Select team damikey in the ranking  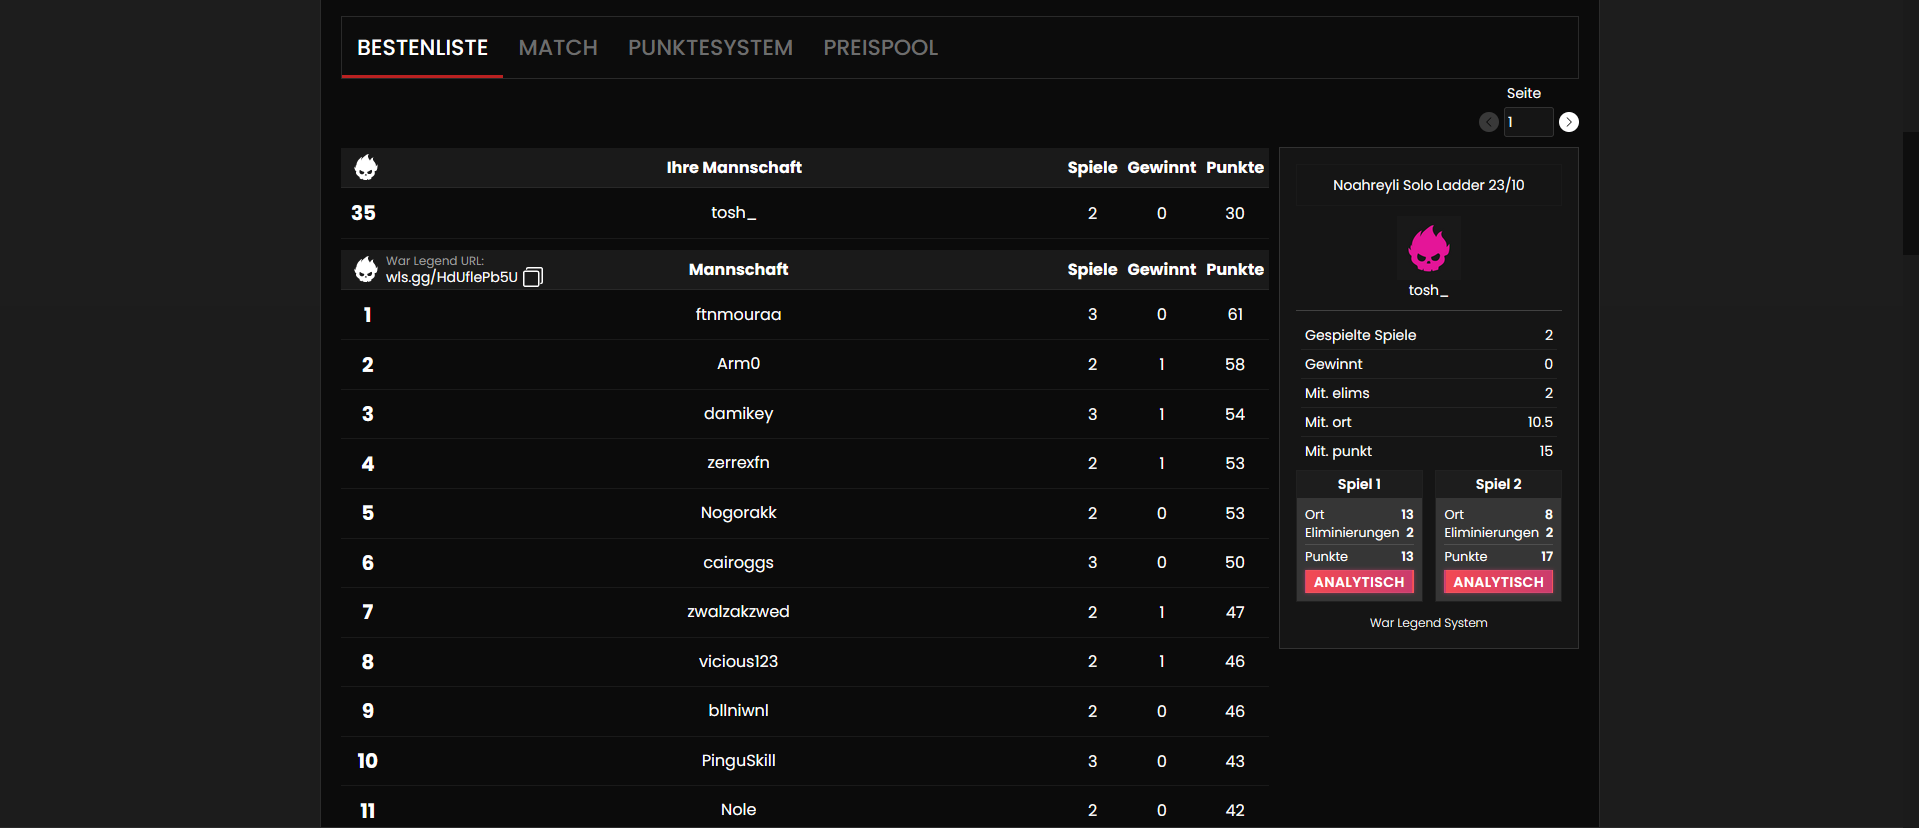click(x=805, y=414)
